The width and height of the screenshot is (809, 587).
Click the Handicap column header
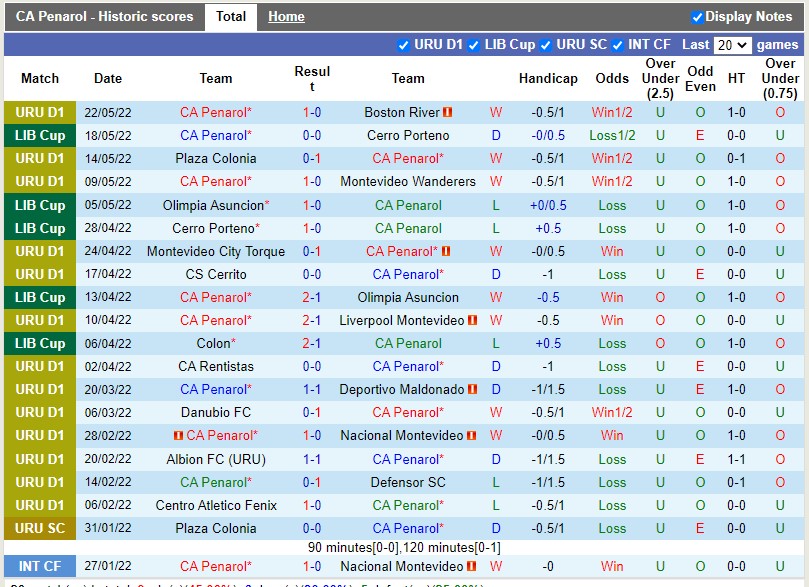(x=548, y=78)
